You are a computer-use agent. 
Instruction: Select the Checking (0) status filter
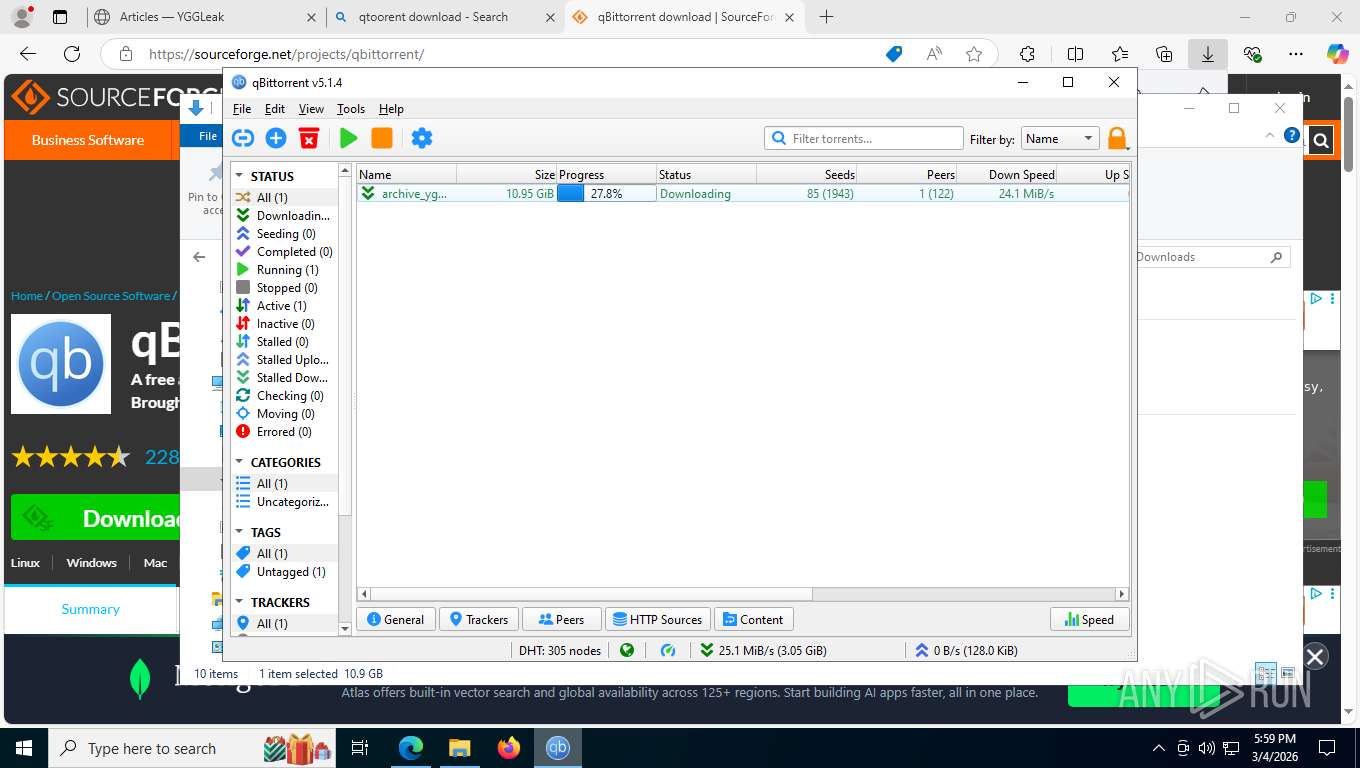[x=284, y=396]
